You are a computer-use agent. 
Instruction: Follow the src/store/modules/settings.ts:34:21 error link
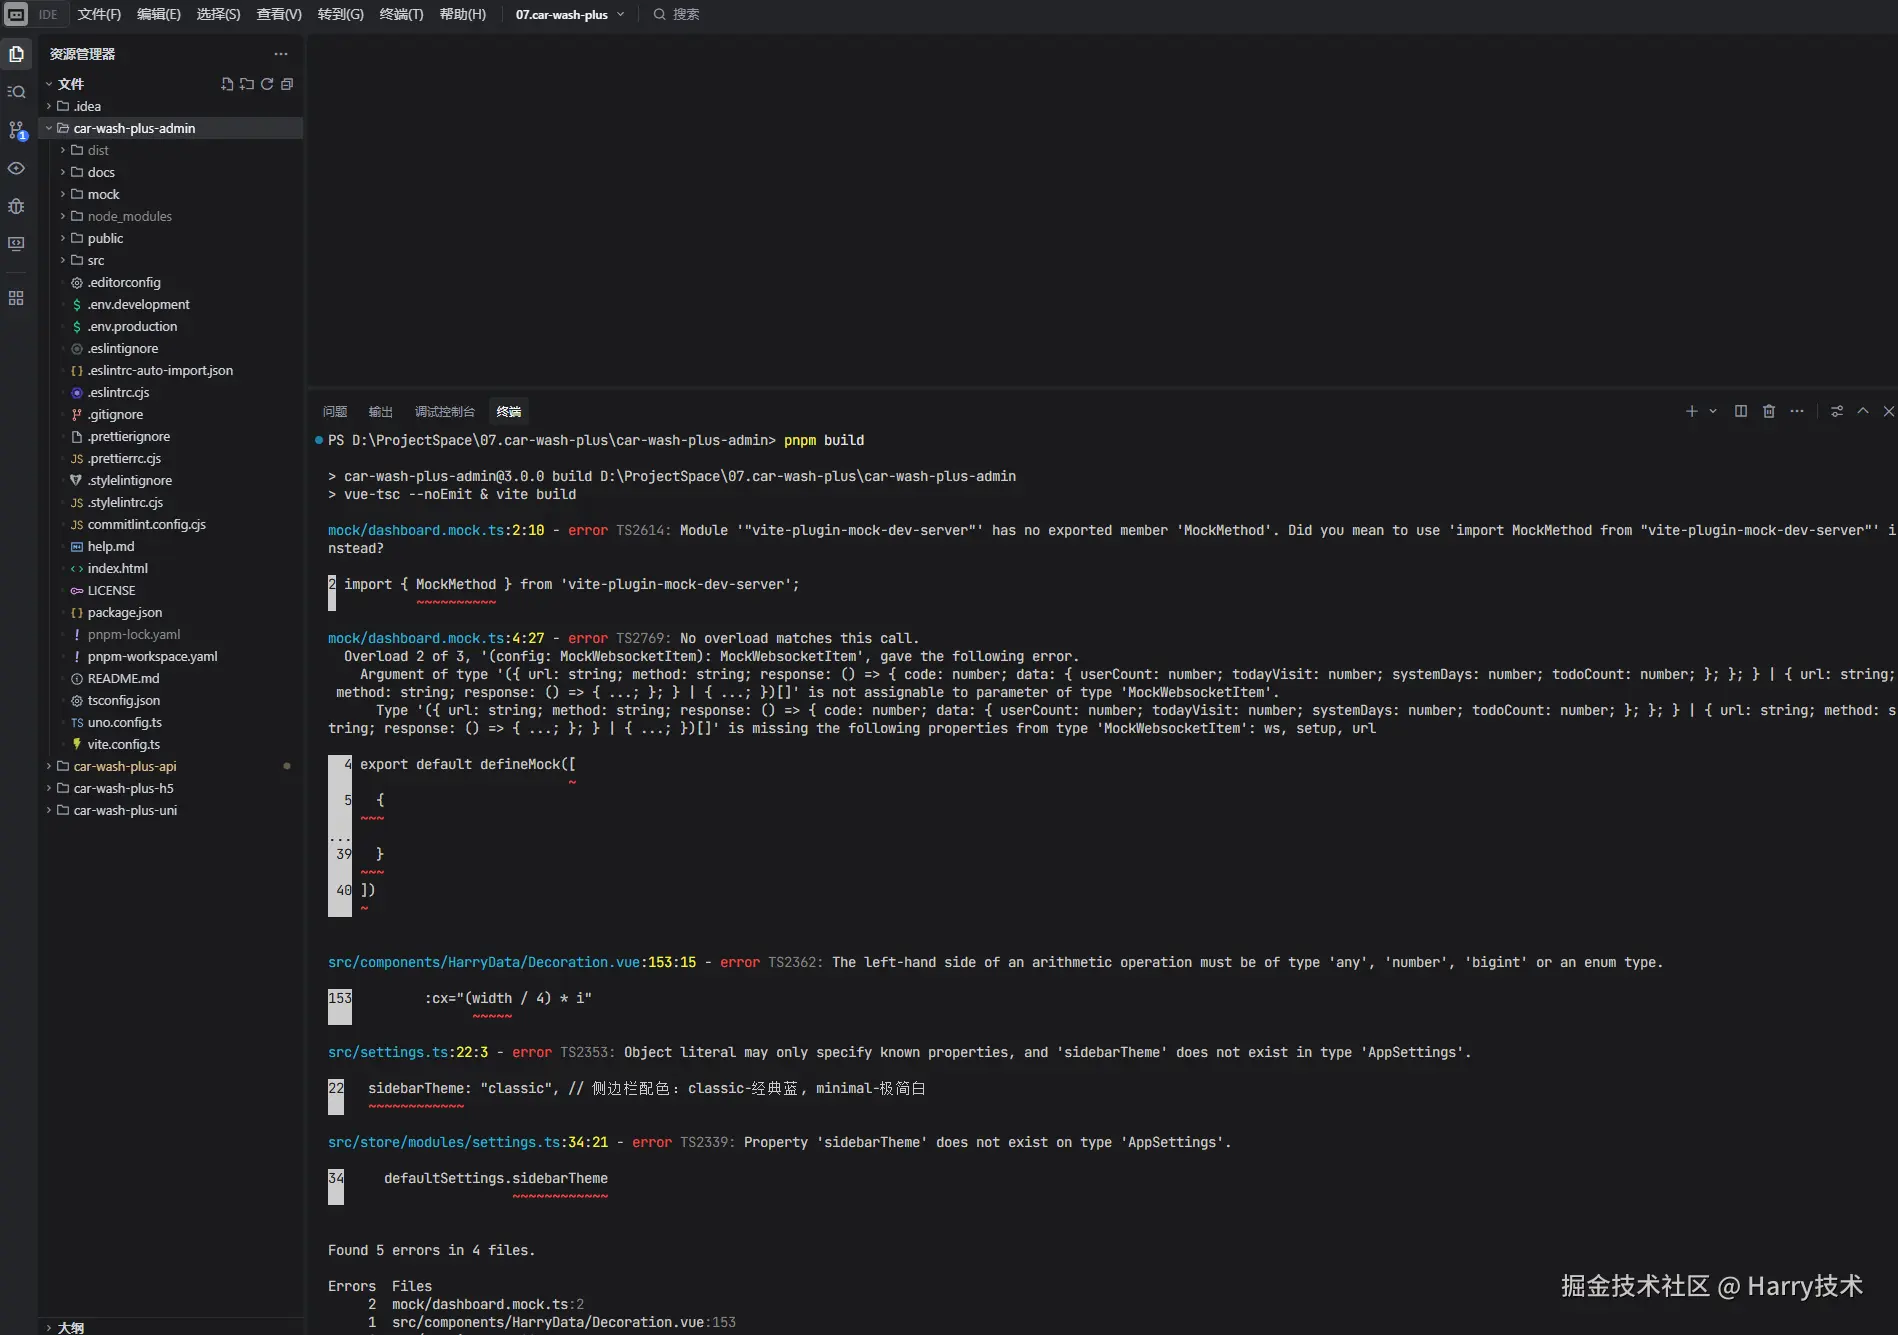468,1142
